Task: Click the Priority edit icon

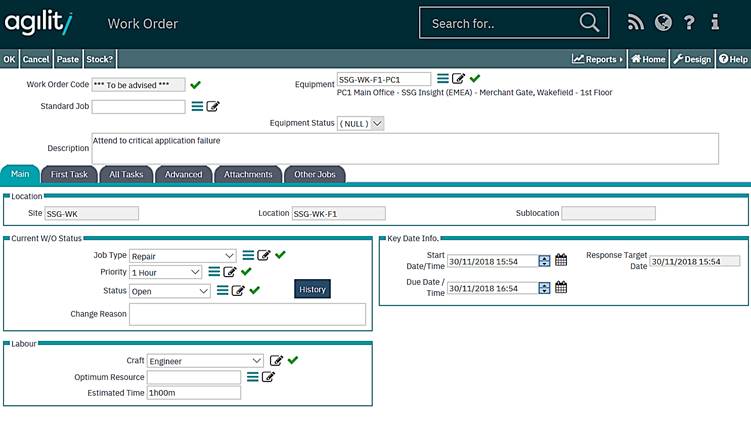Action: click(x=230, y=272)
